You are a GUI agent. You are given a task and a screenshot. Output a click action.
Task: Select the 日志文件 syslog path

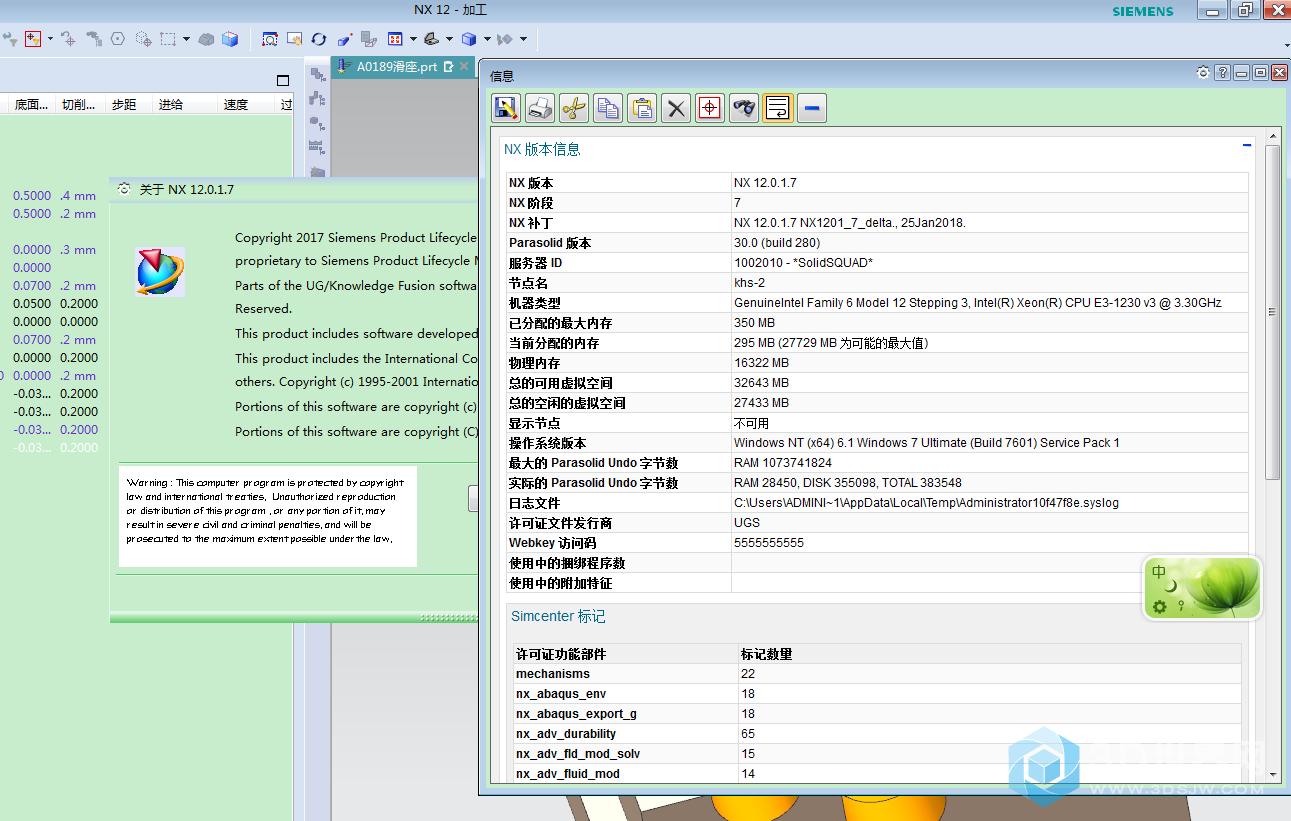[x=926, y=503]
